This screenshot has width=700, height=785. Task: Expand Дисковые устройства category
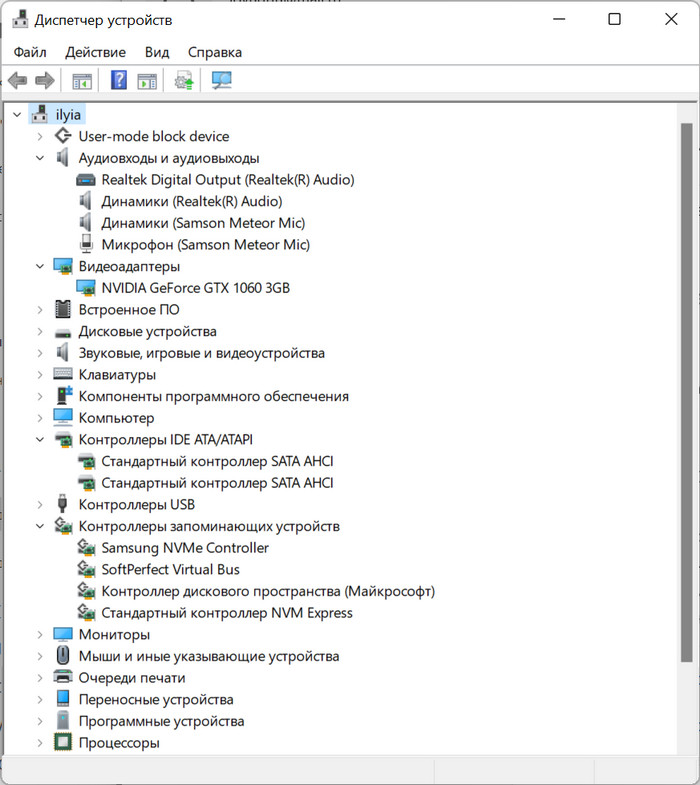(x=40, y=331)
